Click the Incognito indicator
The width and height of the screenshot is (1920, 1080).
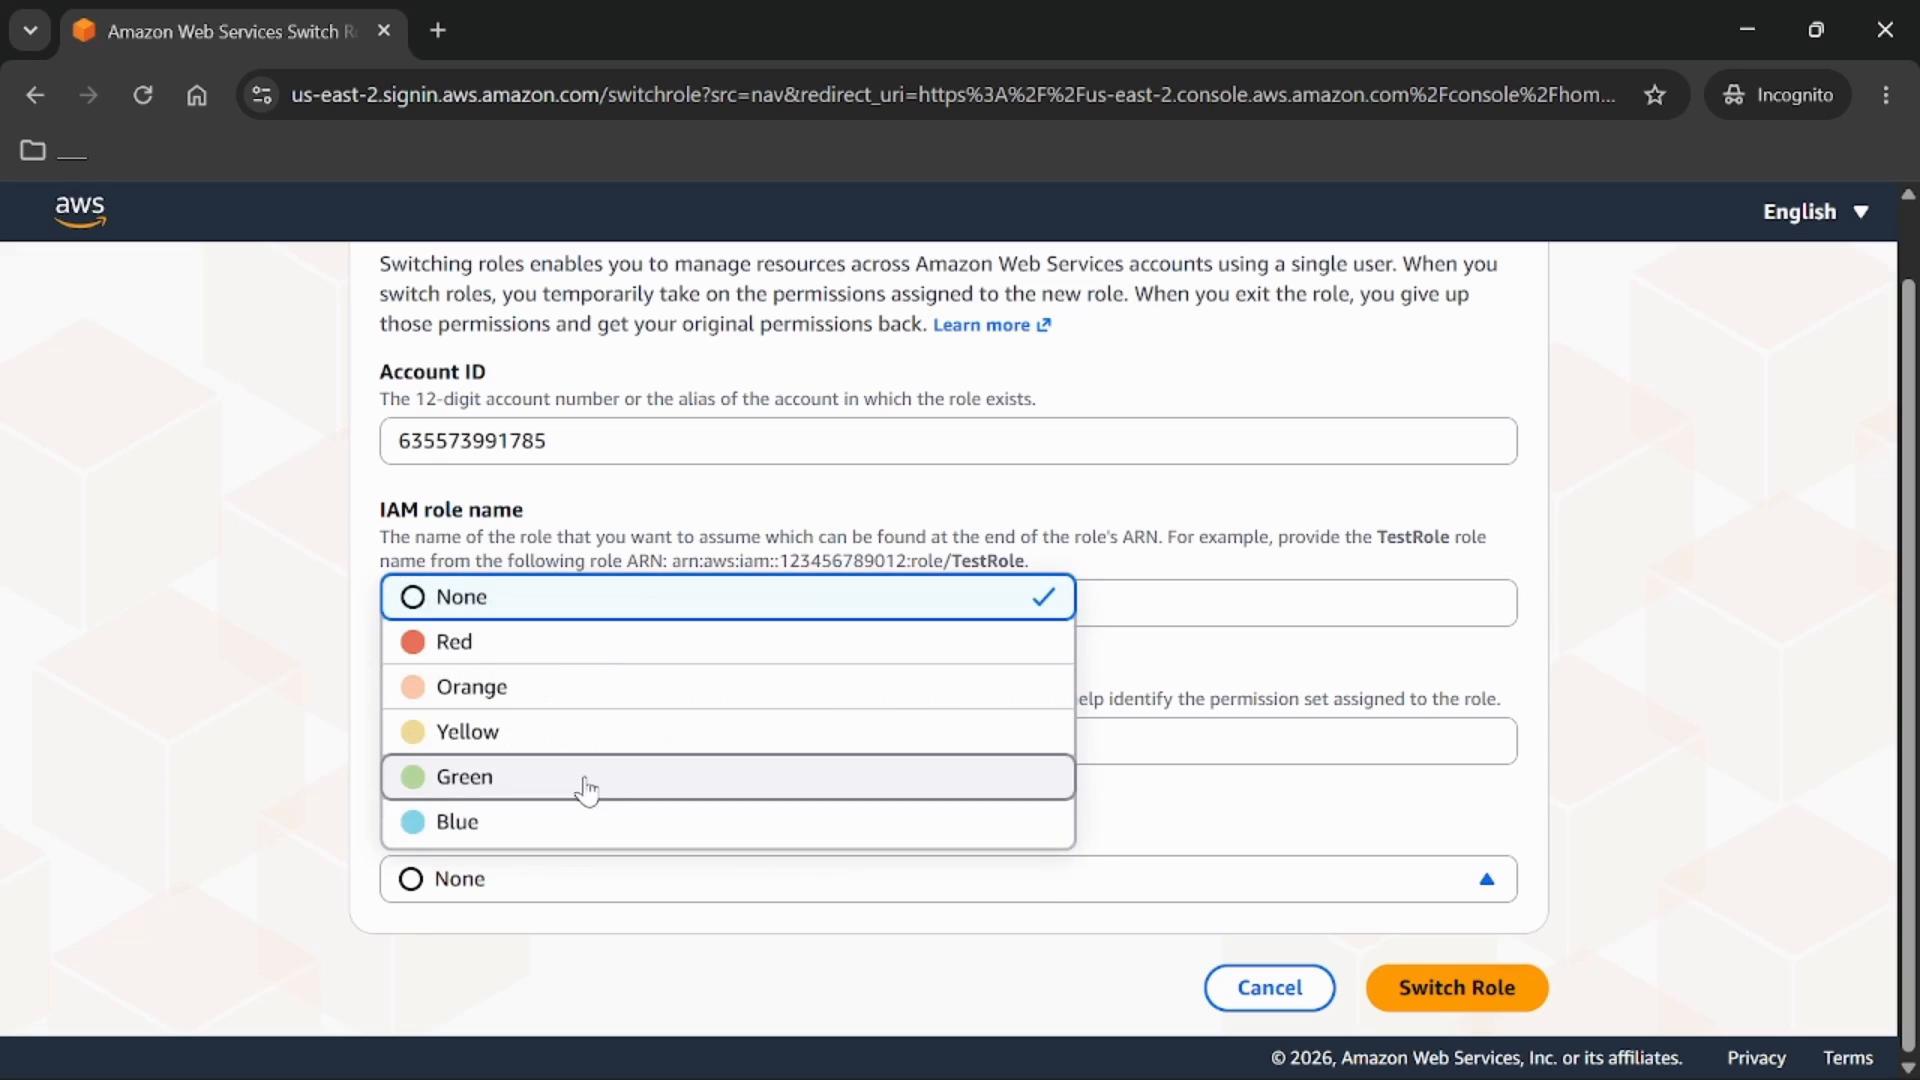tap(1778, 95)
